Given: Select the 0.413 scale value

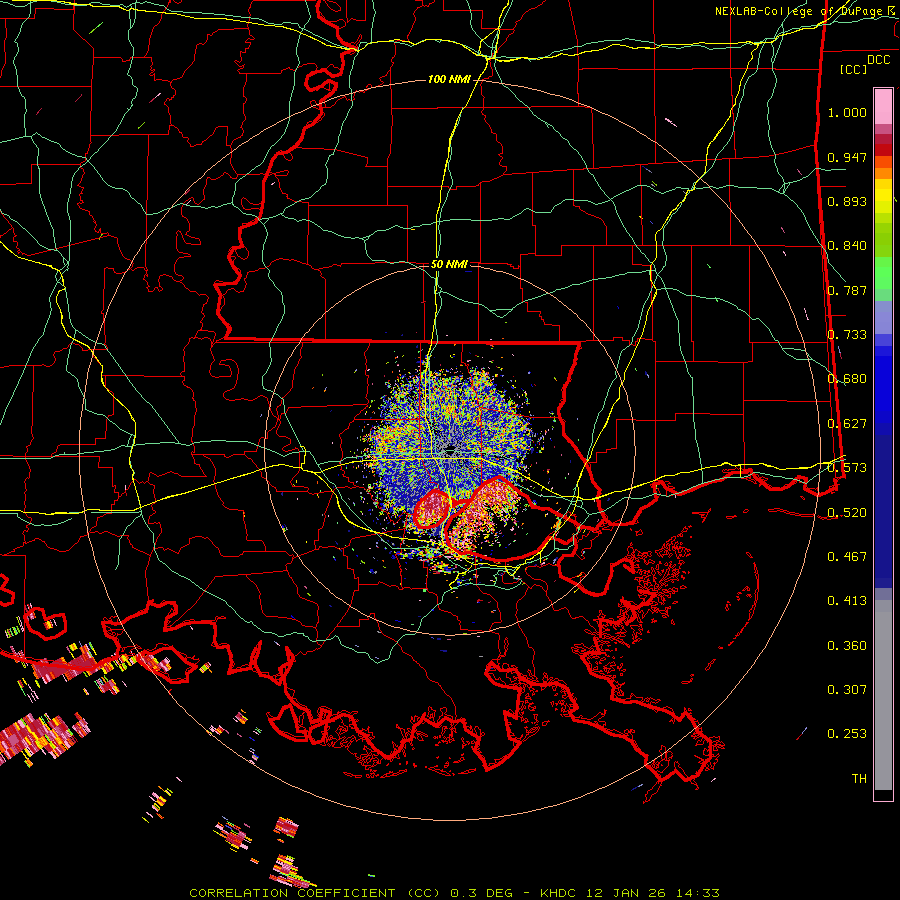Looking at the screenshot, I should pyautogui.click(x=847, y=601).
